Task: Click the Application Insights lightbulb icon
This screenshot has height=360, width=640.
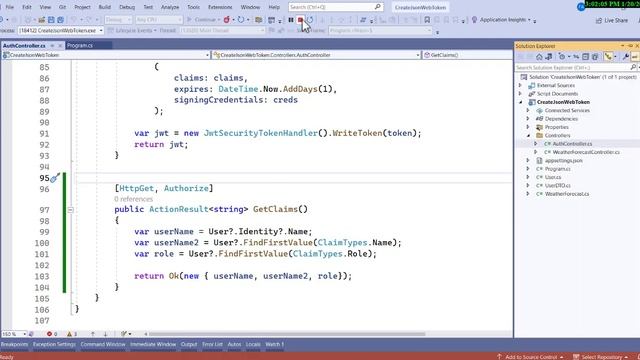Action: click(x=474, y=20)
